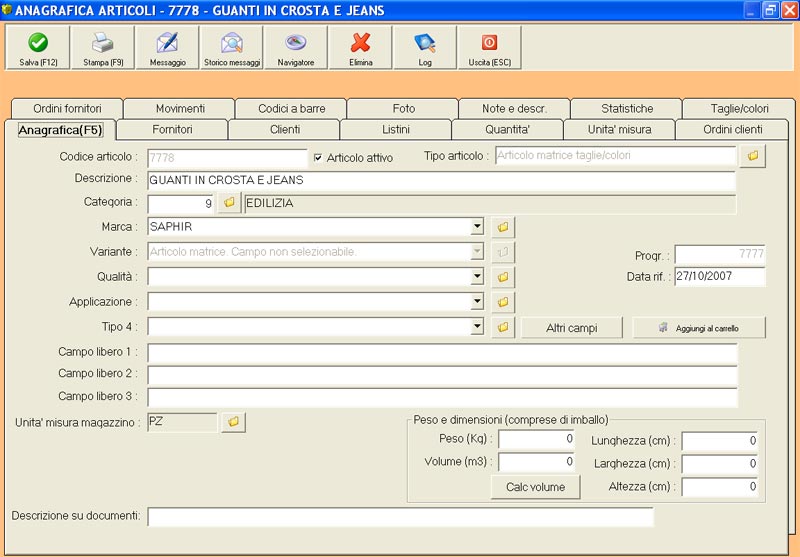
Task: Click folder icon beside Unita' misura magazzino
Action: click(232, 422)
